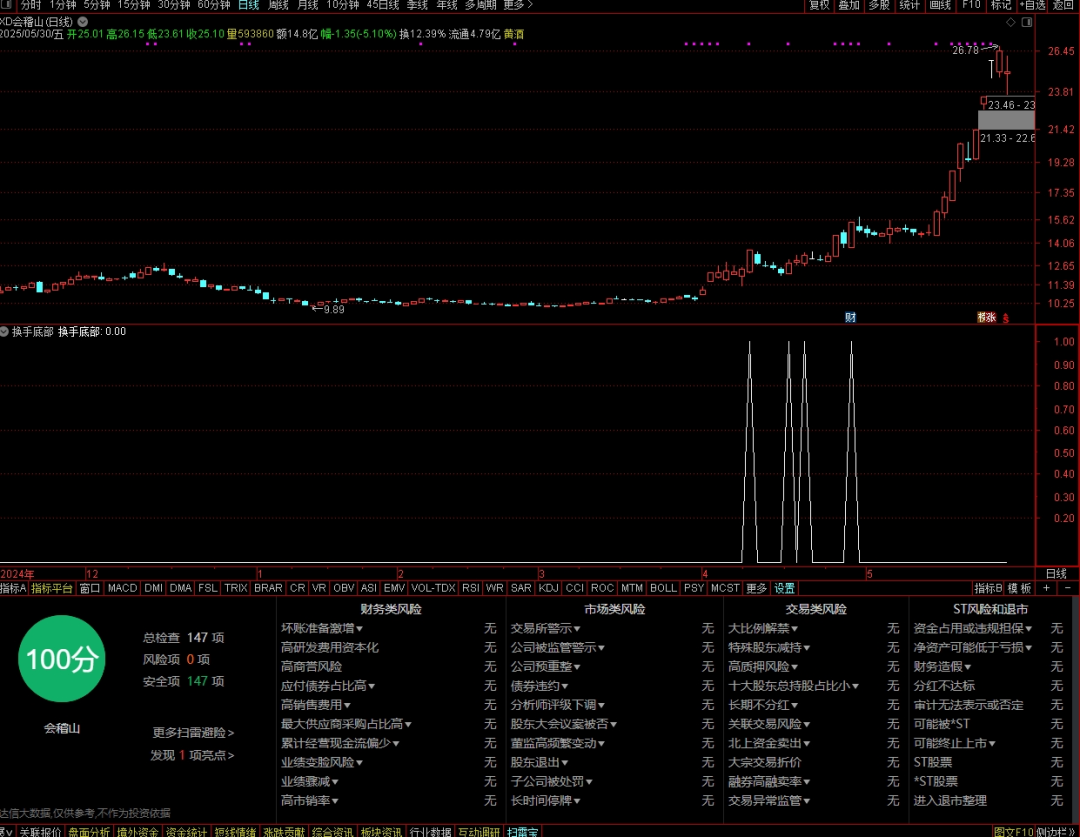Click the diamond icon at chart top-right
Image resolution: width=1080 pixels, height=837 pixels.
[x=1010, y=22]
